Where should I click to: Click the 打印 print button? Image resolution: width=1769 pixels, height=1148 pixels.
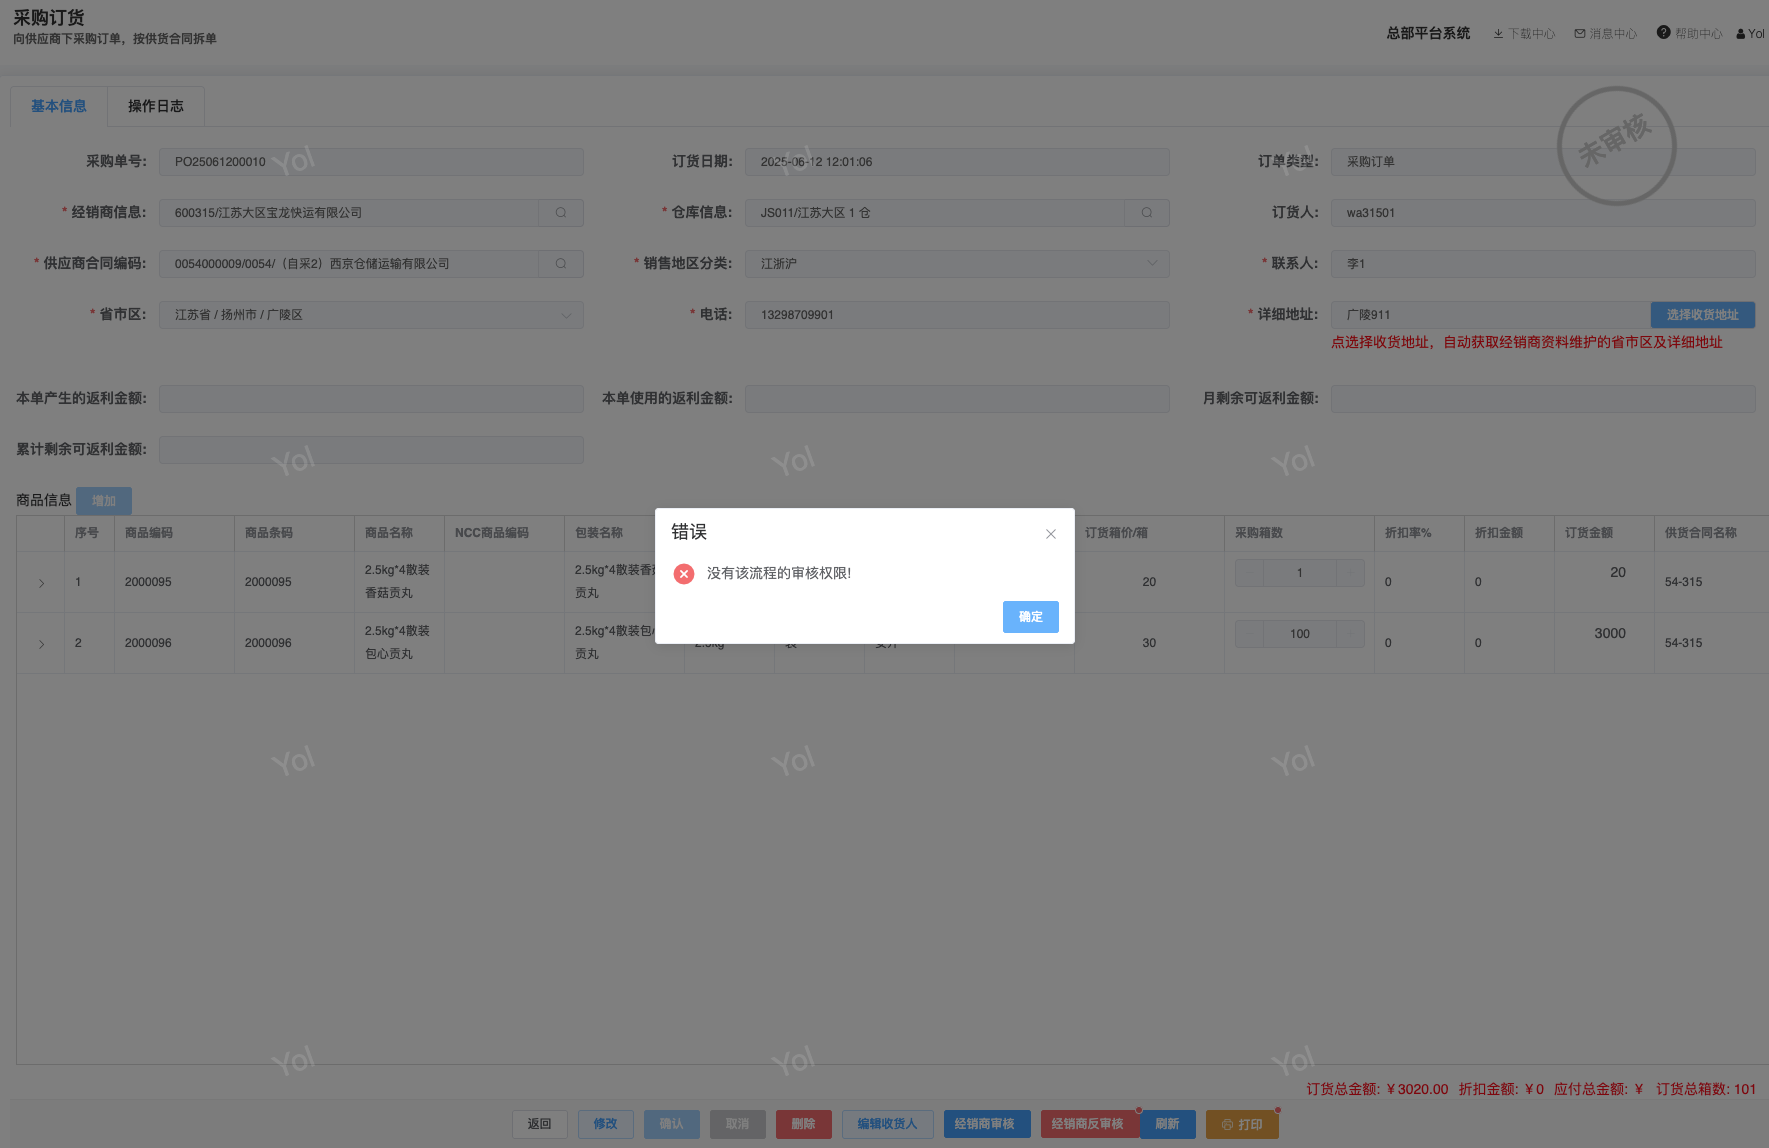[x=1242, y=1124]
